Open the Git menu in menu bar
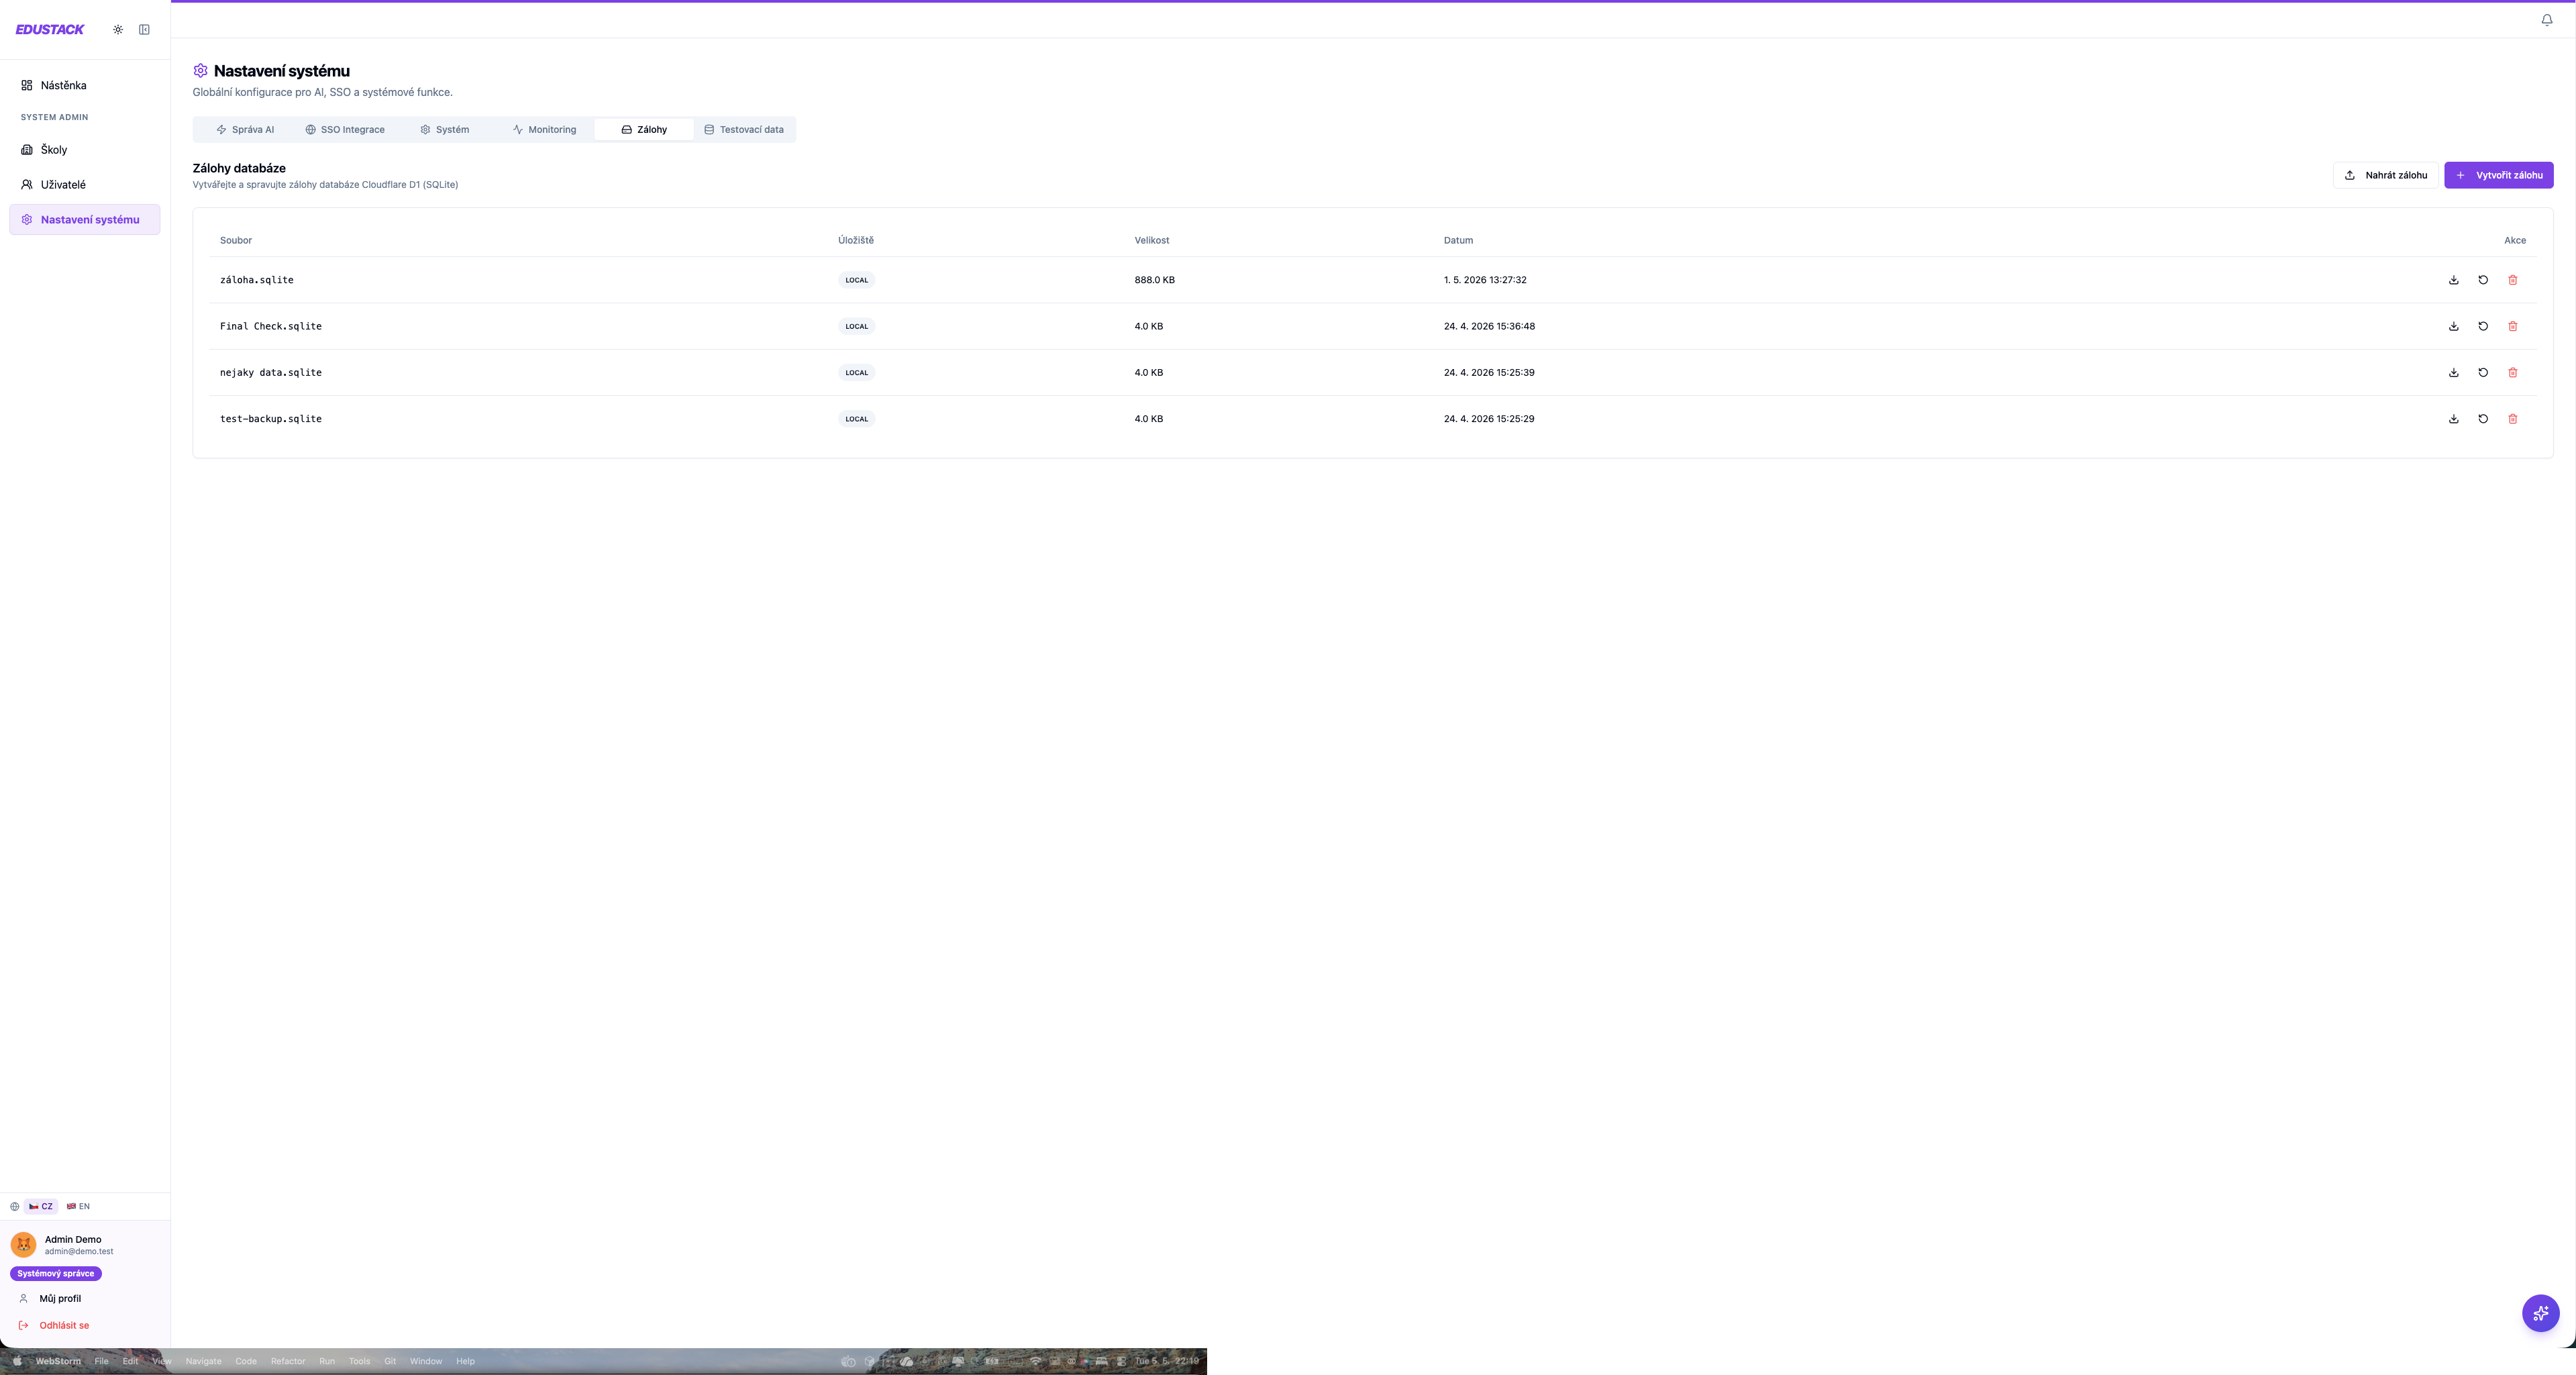The image size is (2576, 1375). [390, 1361]
